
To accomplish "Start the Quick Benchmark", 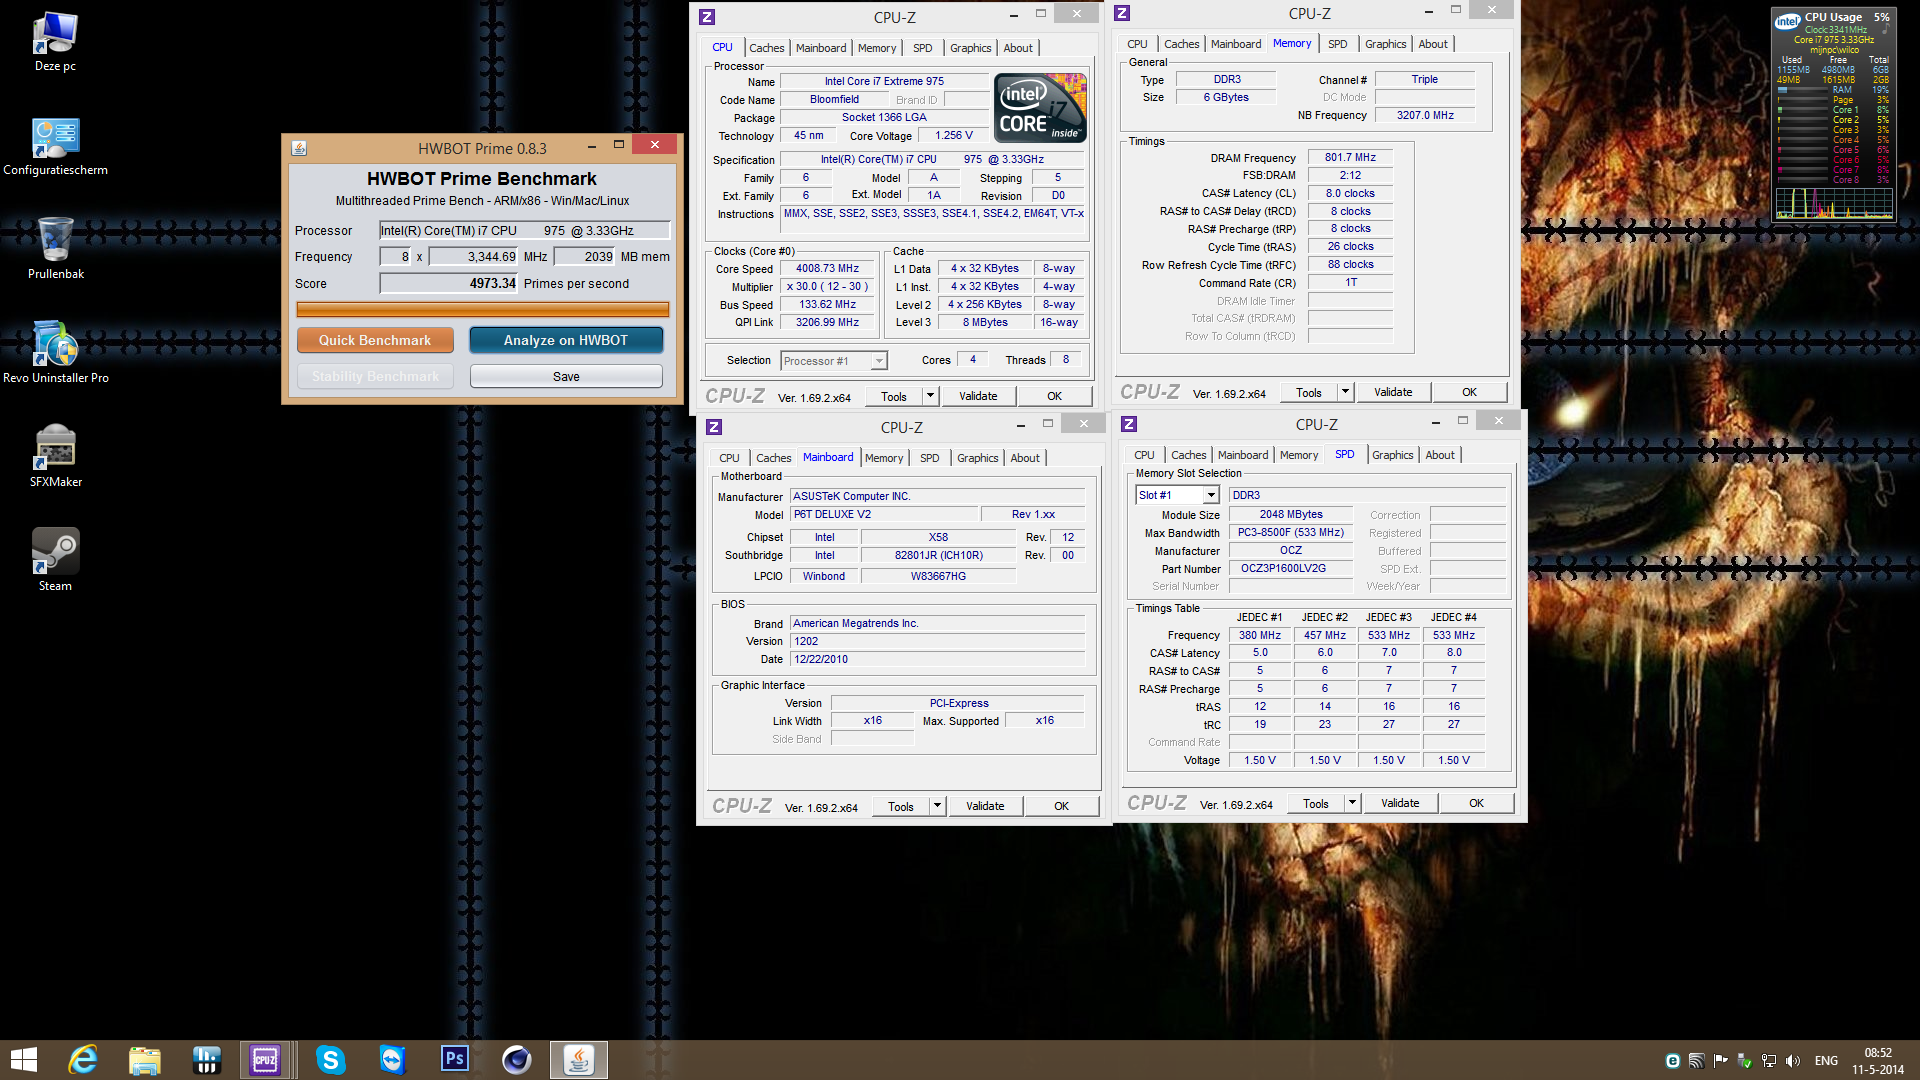I will point(375,340).
